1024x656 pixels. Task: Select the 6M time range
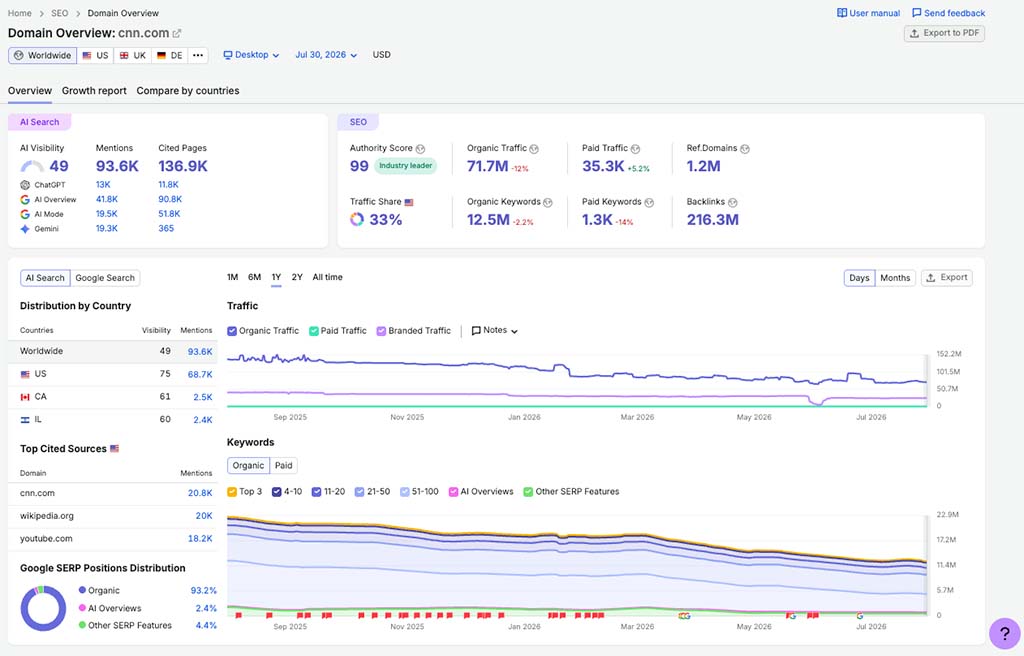[255, 277]
